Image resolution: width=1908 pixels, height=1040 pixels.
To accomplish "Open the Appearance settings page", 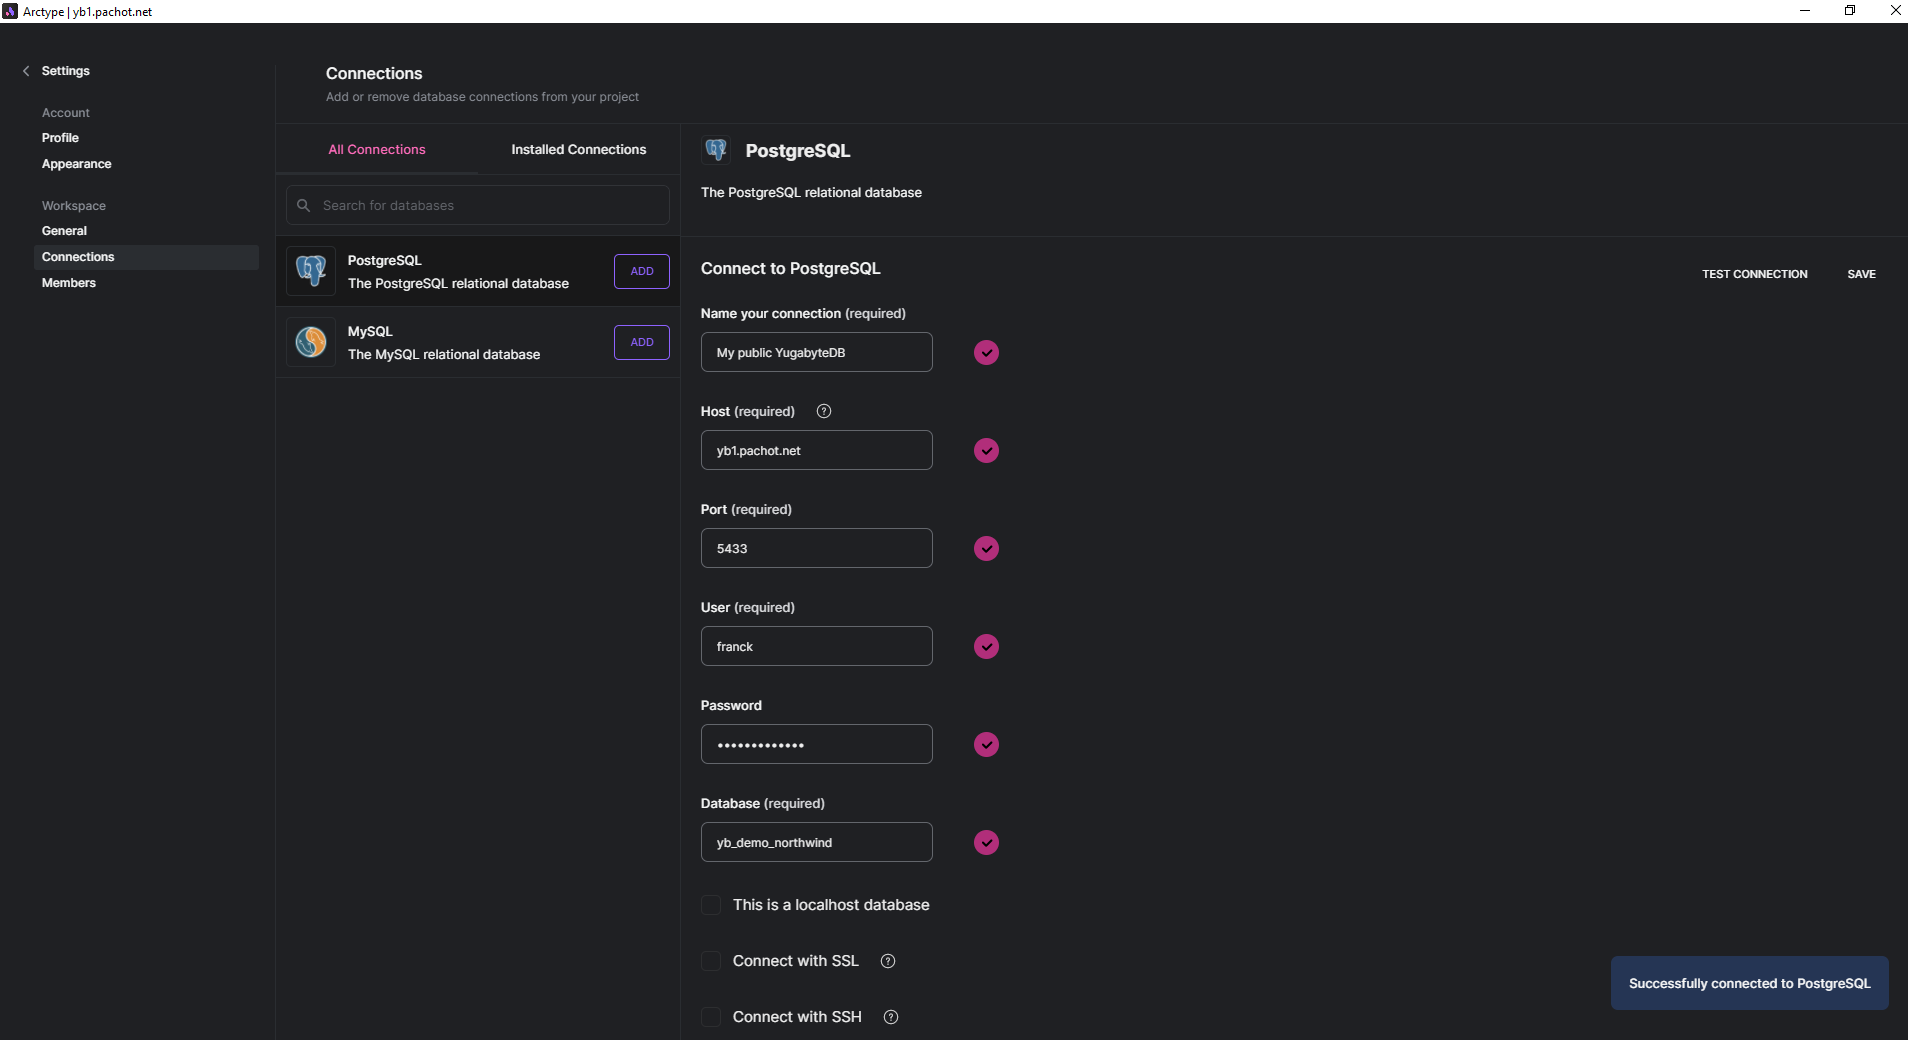I will click(76, 164).
